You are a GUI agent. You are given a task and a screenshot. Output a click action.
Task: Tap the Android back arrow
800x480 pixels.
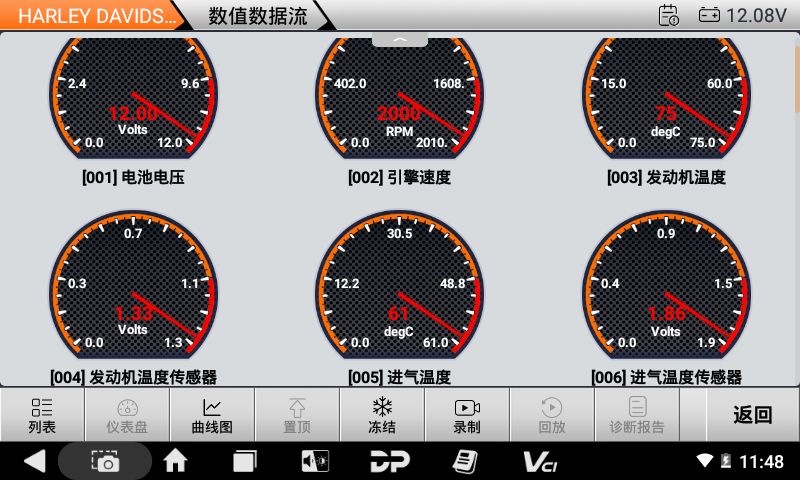point(35,461)
